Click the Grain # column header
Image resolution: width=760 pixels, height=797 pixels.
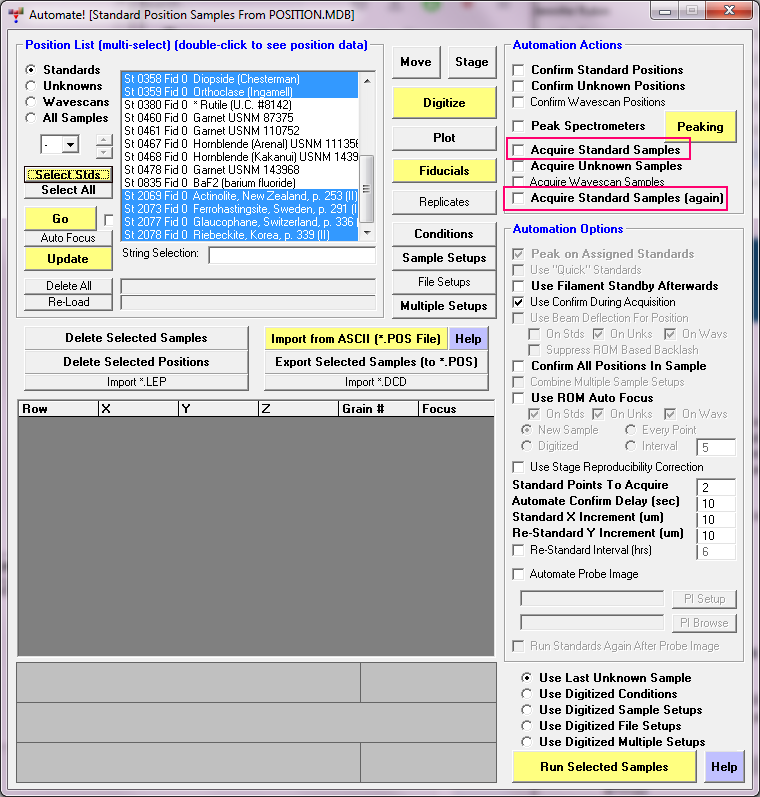click(x=377, y=409)
